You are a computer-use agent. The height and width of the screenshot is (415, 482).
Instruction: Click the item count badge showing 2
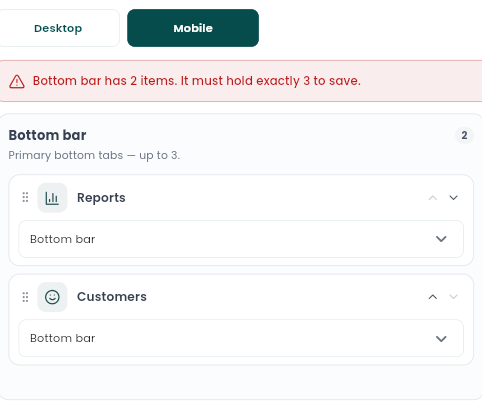[464, 135]
